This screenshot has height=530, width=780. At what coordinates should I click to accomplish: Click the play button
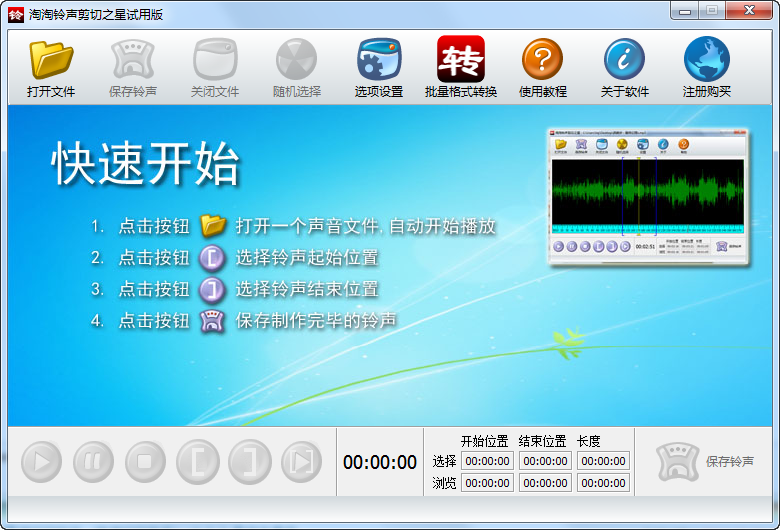(x=42, y=462)
